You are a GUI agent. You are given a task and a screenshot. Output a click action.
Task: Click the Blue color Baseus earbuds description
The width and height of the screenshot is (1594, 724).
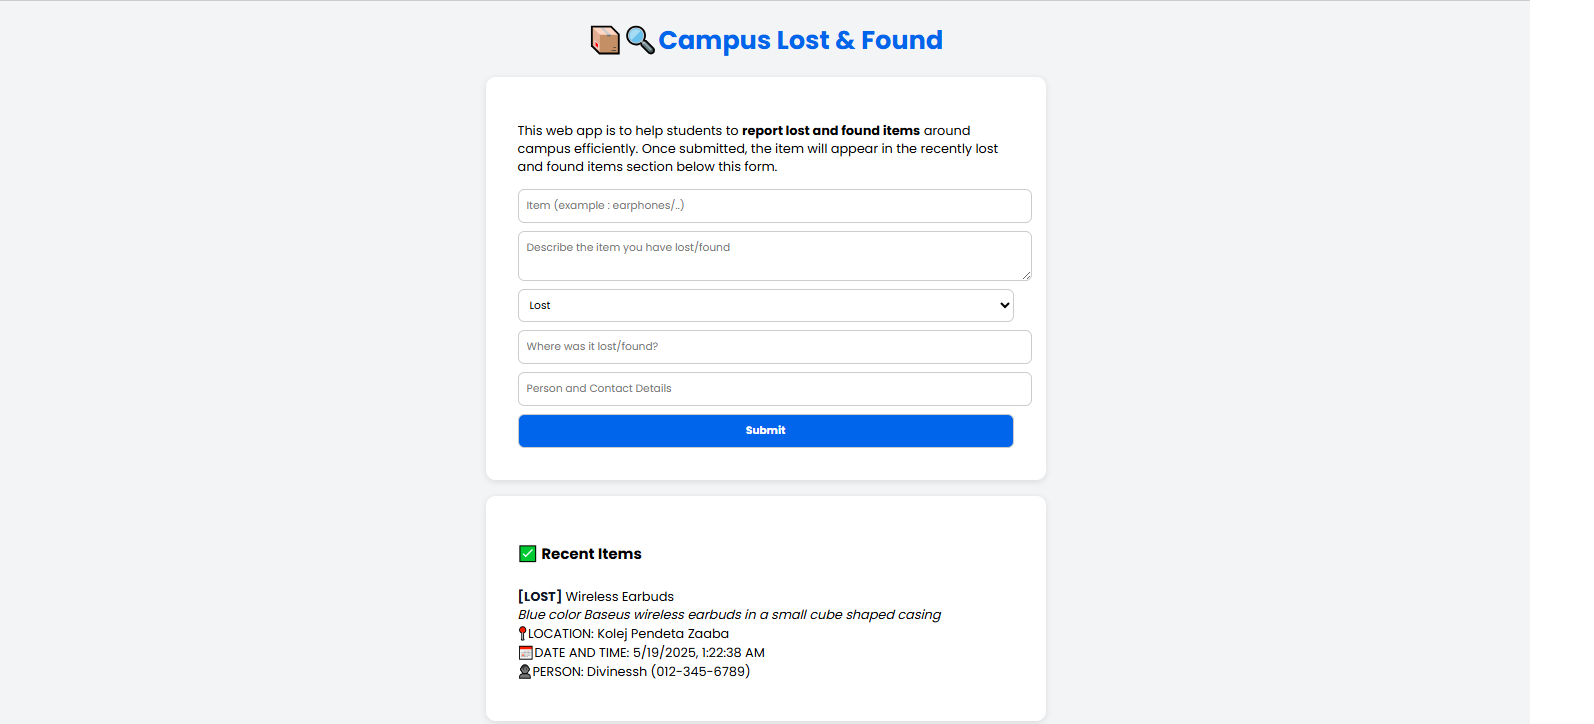coord(729,615)
